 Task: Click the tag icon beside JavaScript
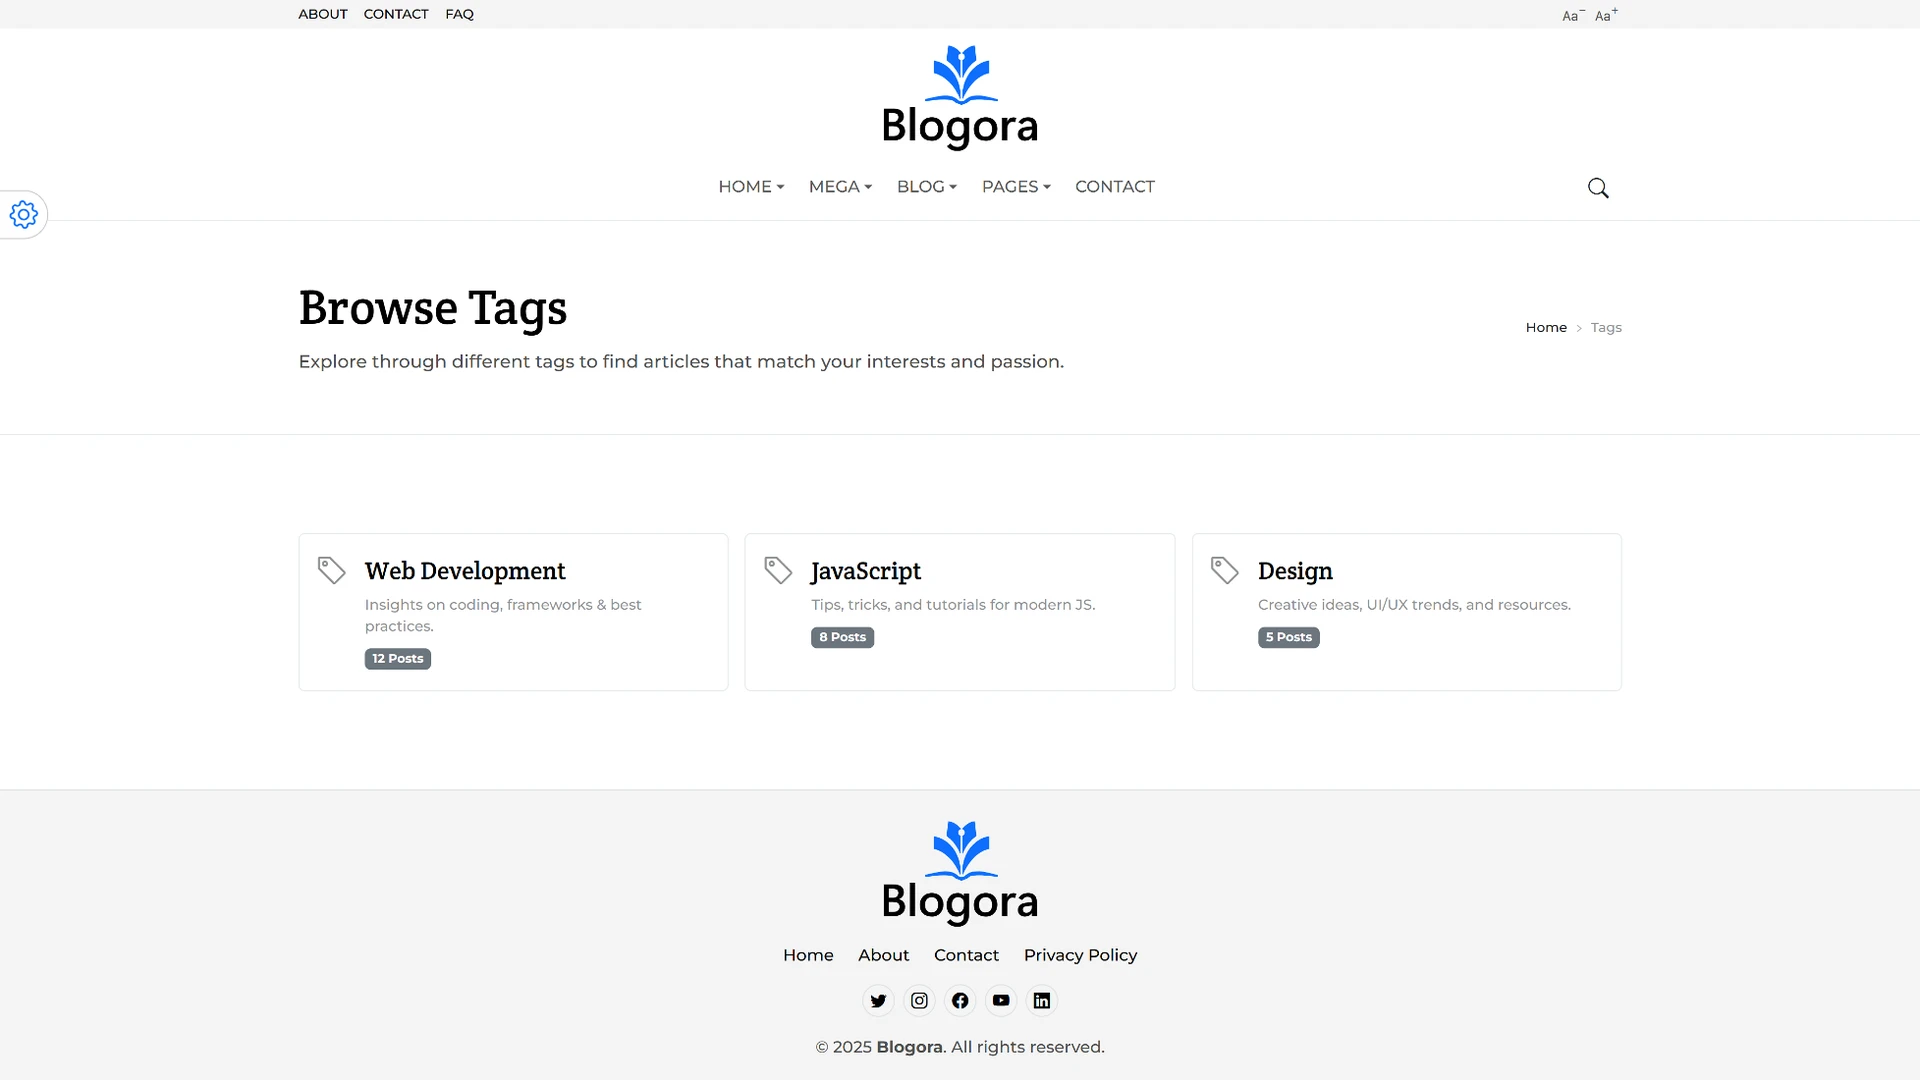(778, 570)
